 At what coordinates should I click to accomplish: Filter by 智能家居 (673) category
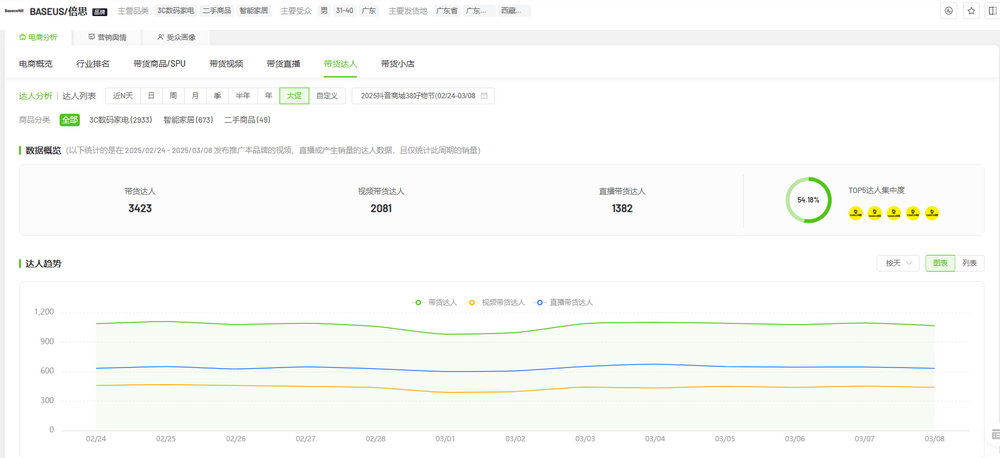pyautogui.click(x=188, y=119)
